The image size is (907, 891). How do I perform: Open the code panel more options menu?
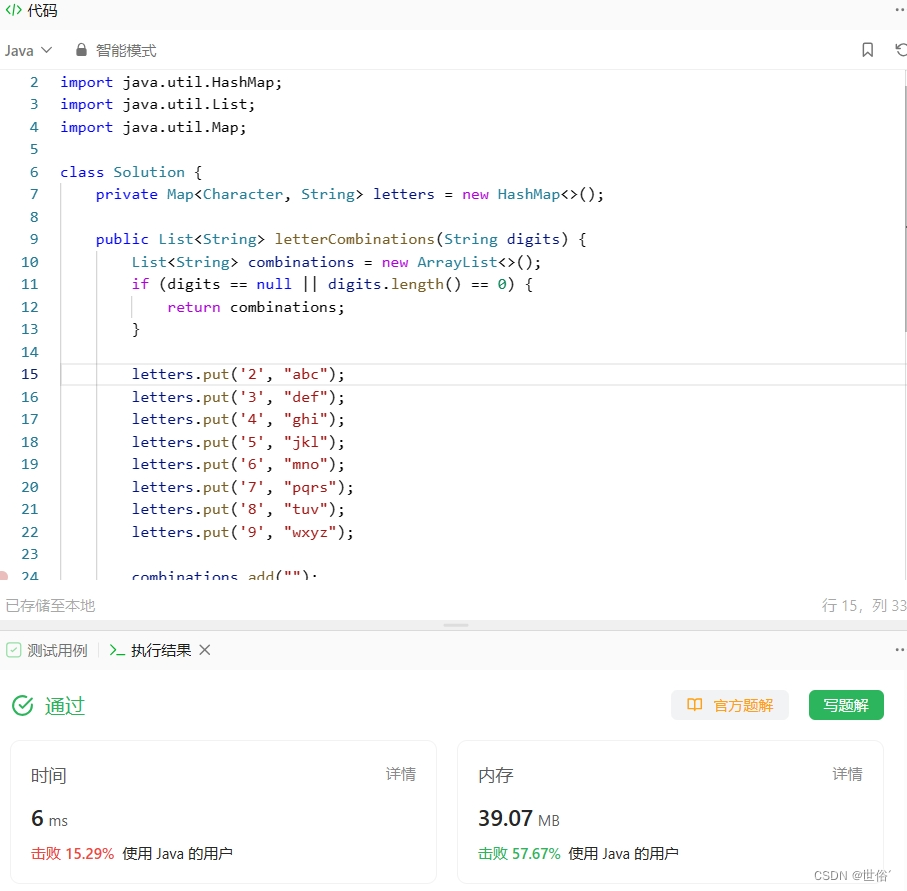click(x=900, y=10)
